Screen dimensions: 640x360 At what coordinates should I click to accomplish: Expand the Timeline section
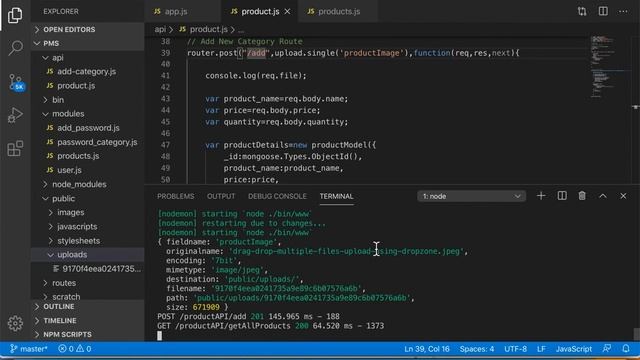tap(87, 321)
